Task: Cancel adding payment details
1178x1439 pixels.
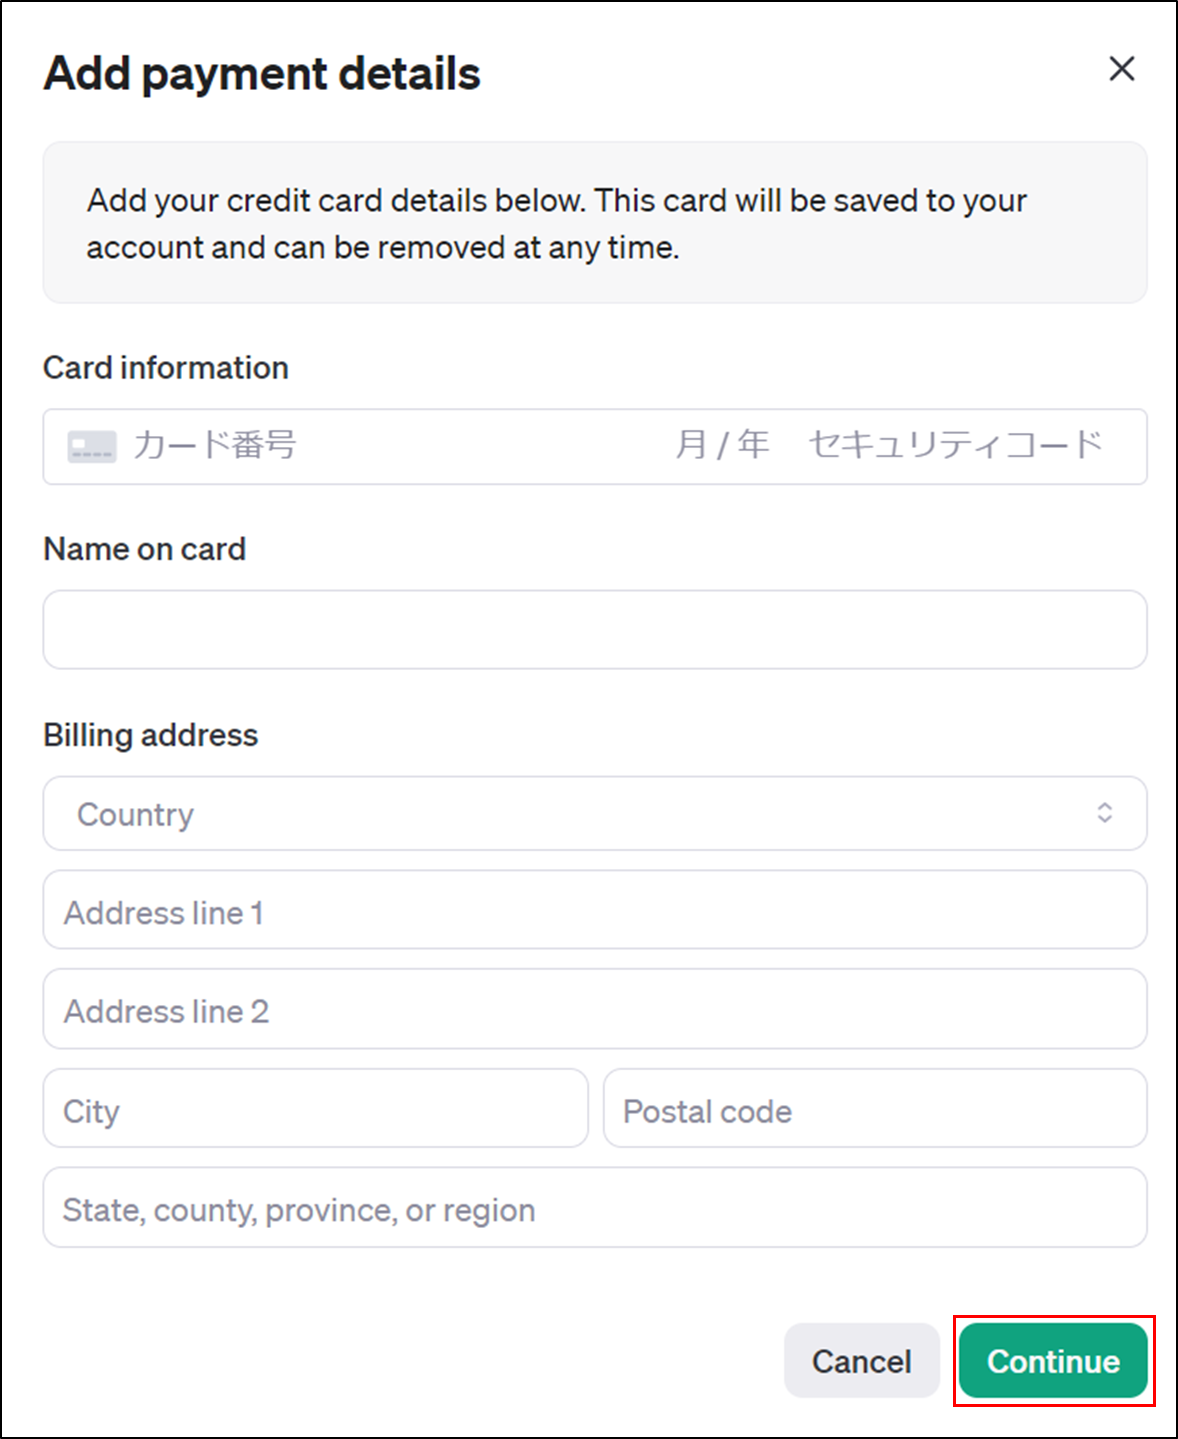Action: point(861,1361)
